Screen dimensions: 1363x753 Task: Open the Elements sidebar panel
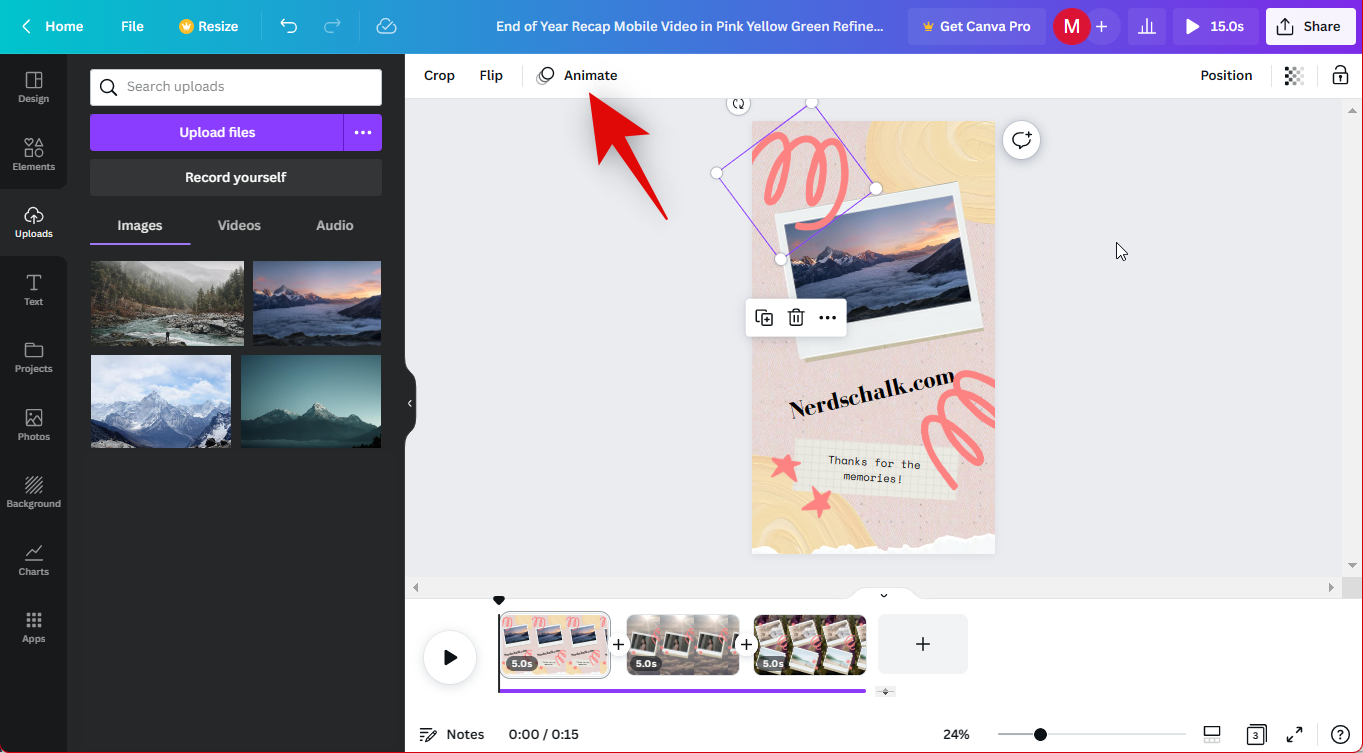(33, 155)
